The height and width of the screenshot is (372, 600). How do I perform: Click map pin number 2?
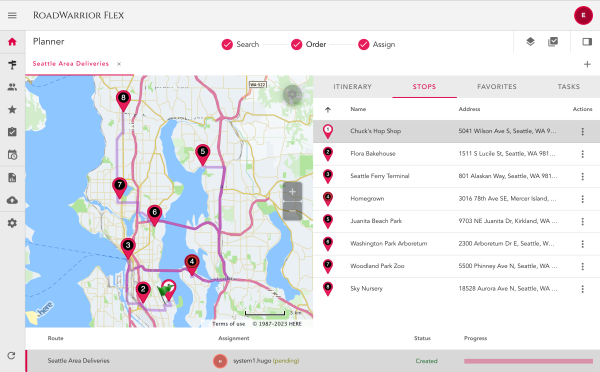tap(143, 292)
